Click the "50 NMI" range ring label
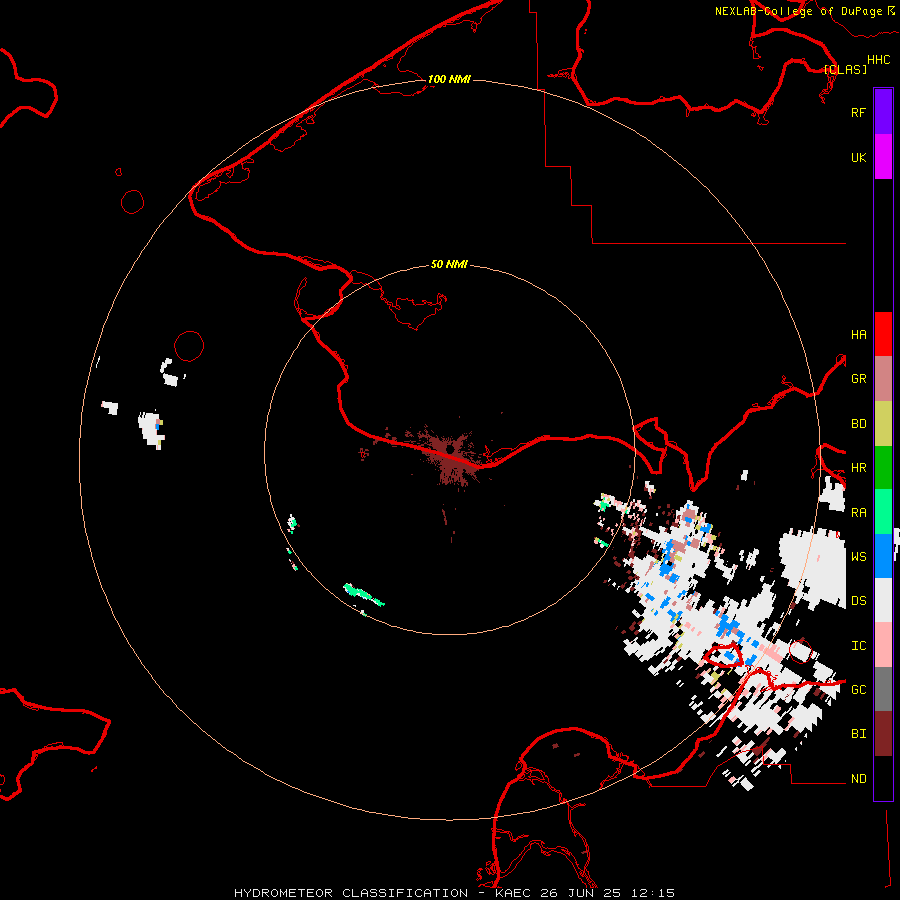Viewport: 900px width, 900px height. (x=449, y=264)
